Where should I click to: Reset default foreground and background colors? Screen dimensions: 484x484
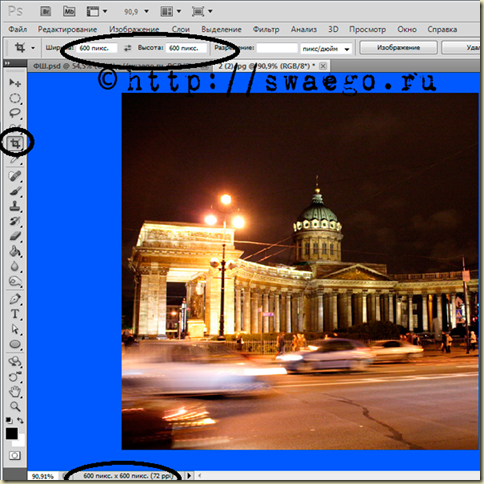(9, 421)
